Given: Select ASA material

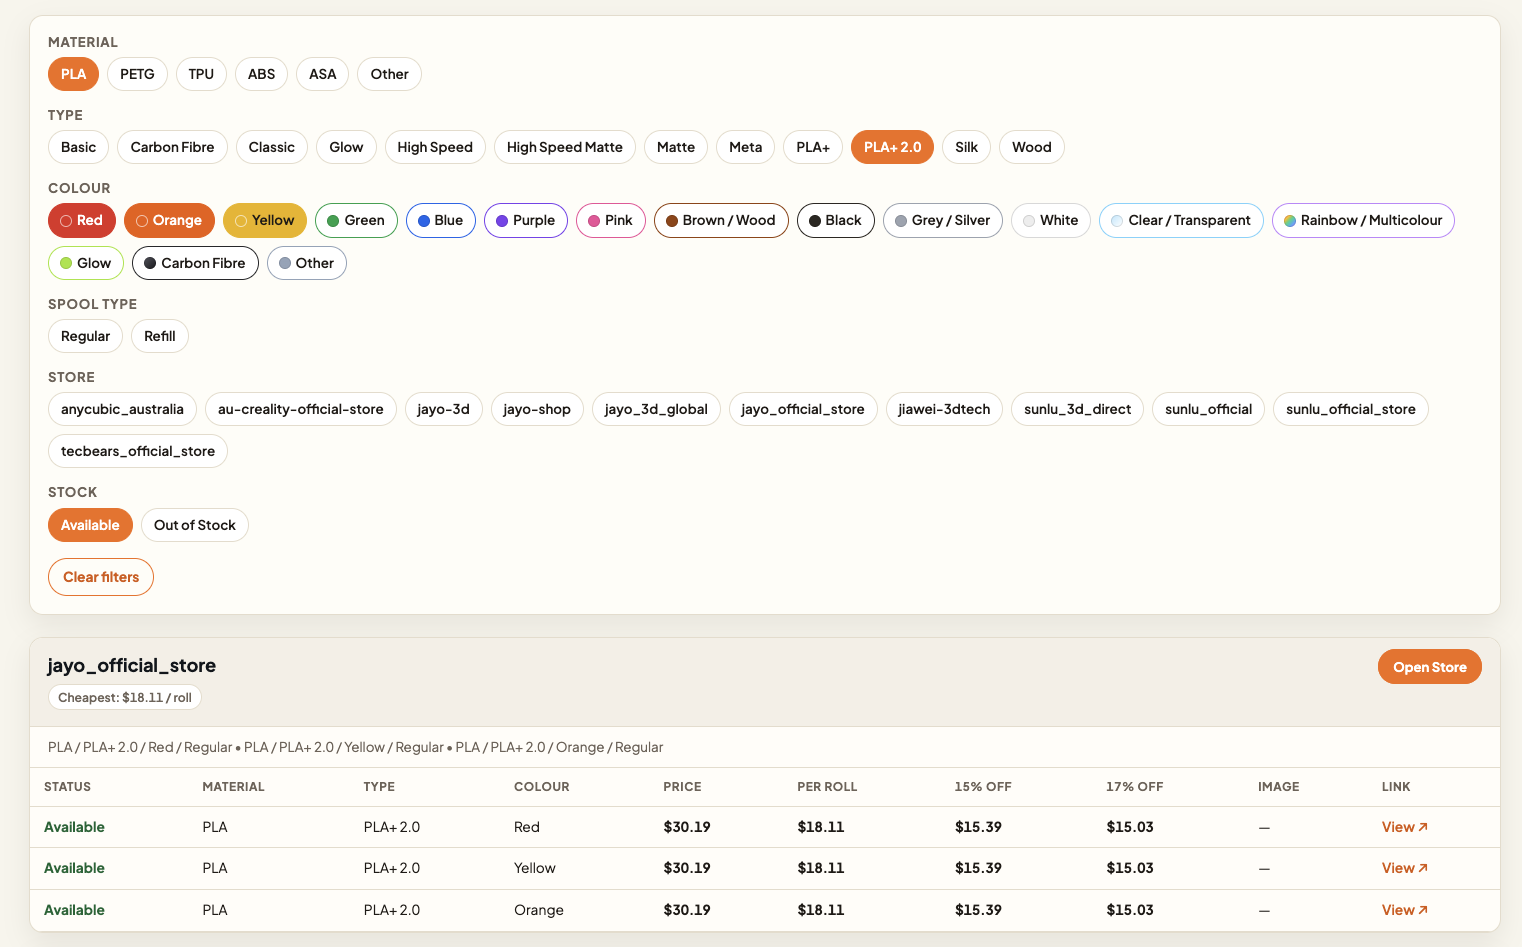Looking at the screenshot, I should 322,74.
